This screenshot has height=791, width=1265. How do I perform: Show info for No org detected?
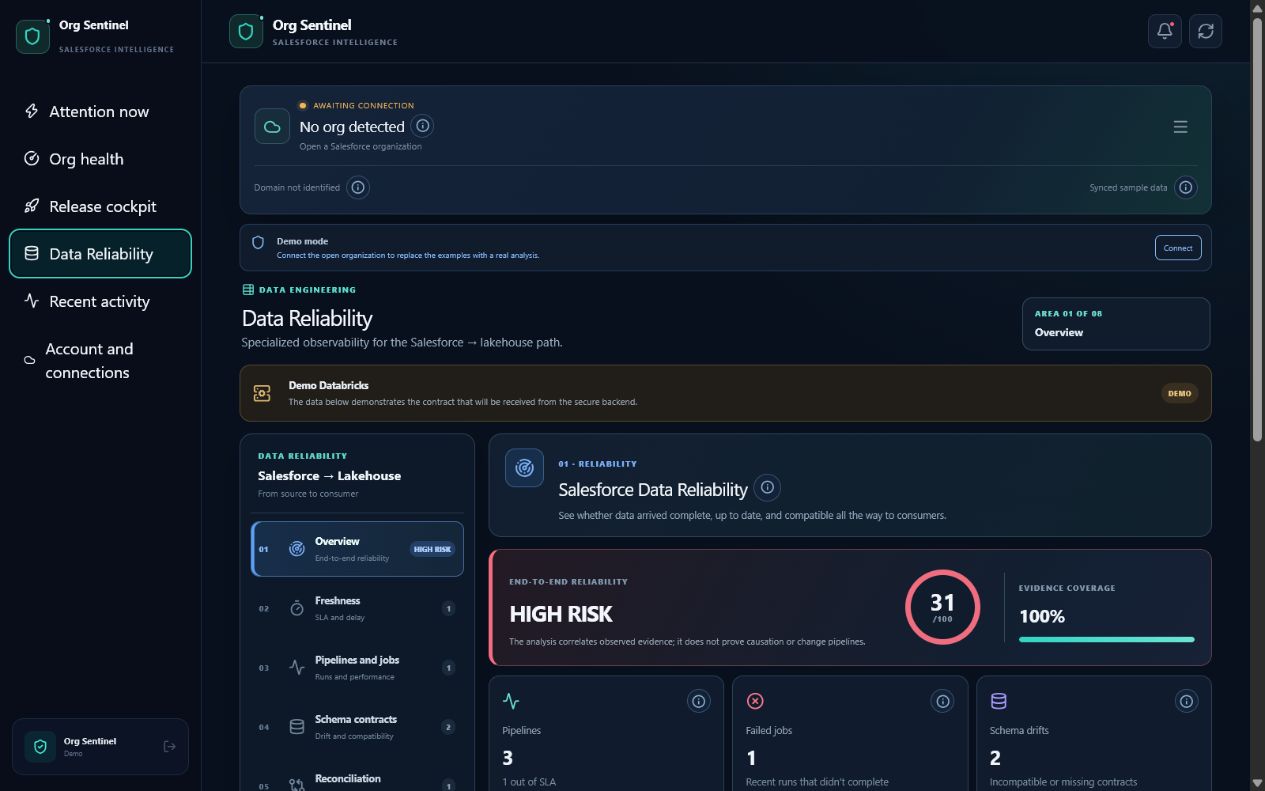click(x=422, y=126)
